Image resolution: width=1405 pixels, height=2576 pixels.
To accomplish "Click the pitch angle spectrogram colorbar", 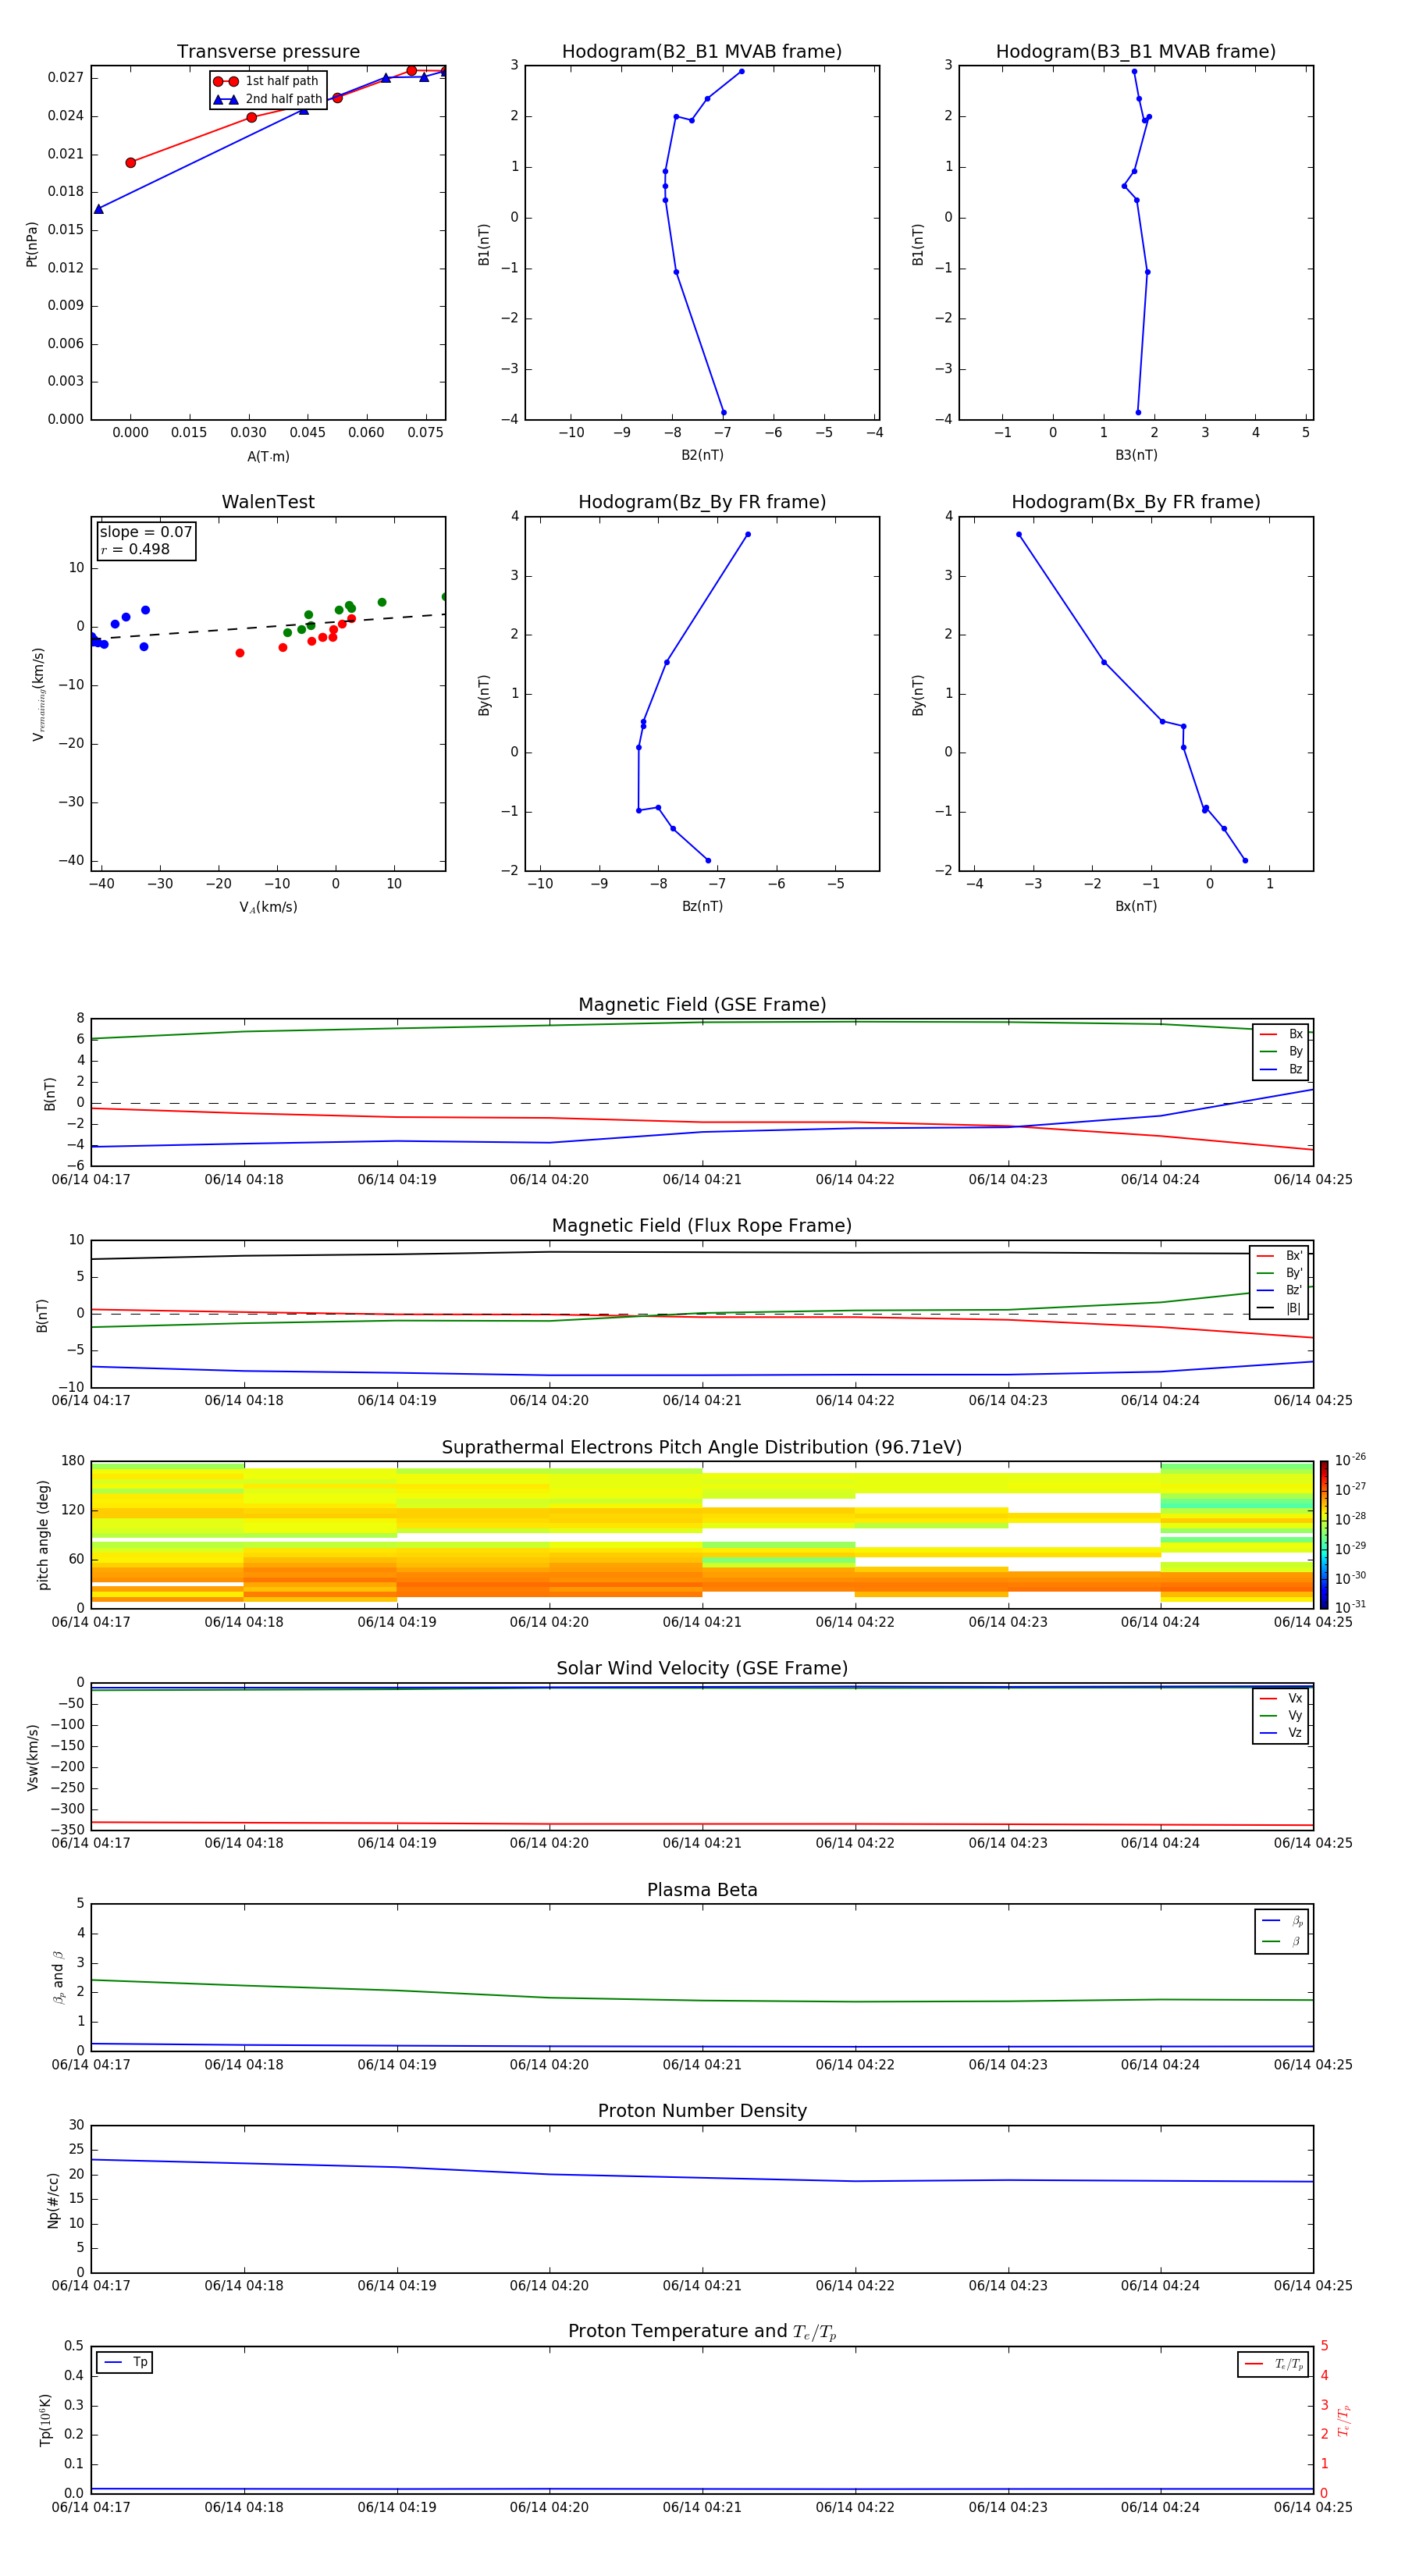I will click(1324, 1535).
